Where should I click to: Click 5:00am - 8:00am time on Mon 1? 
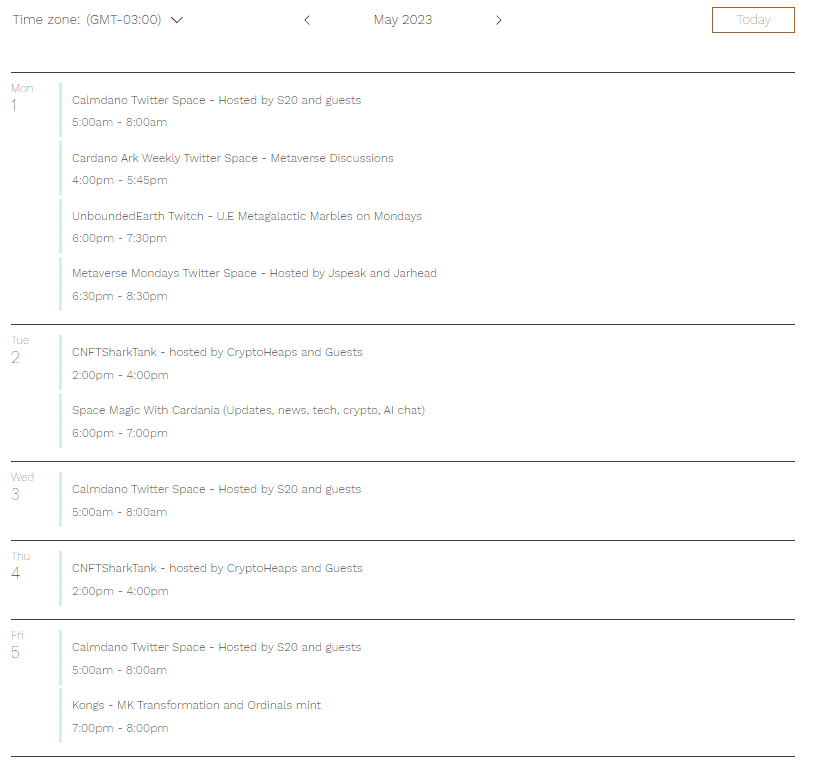coord(119,123)
